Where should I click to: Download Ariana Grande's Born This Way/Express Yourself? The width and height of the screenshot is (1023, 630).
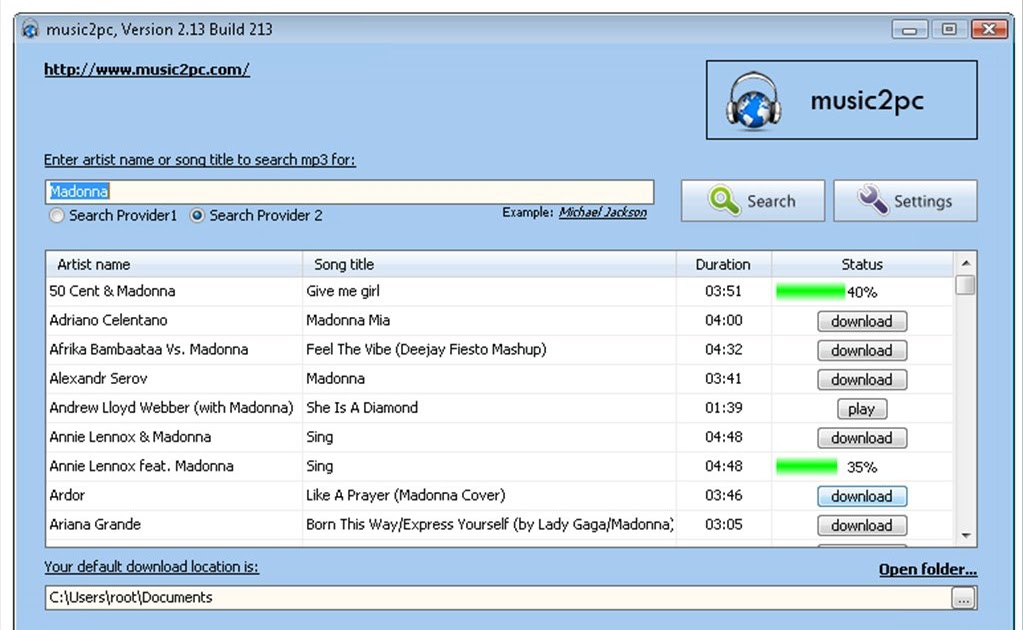coord(862,526)
